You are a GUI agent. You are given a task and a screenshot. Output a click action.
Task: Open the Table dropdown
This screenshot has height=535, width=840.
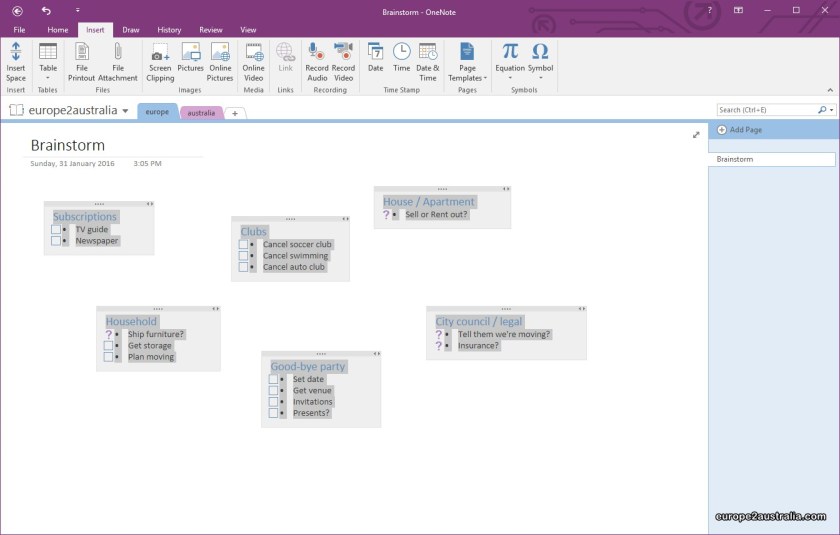(x=48, y=78)
